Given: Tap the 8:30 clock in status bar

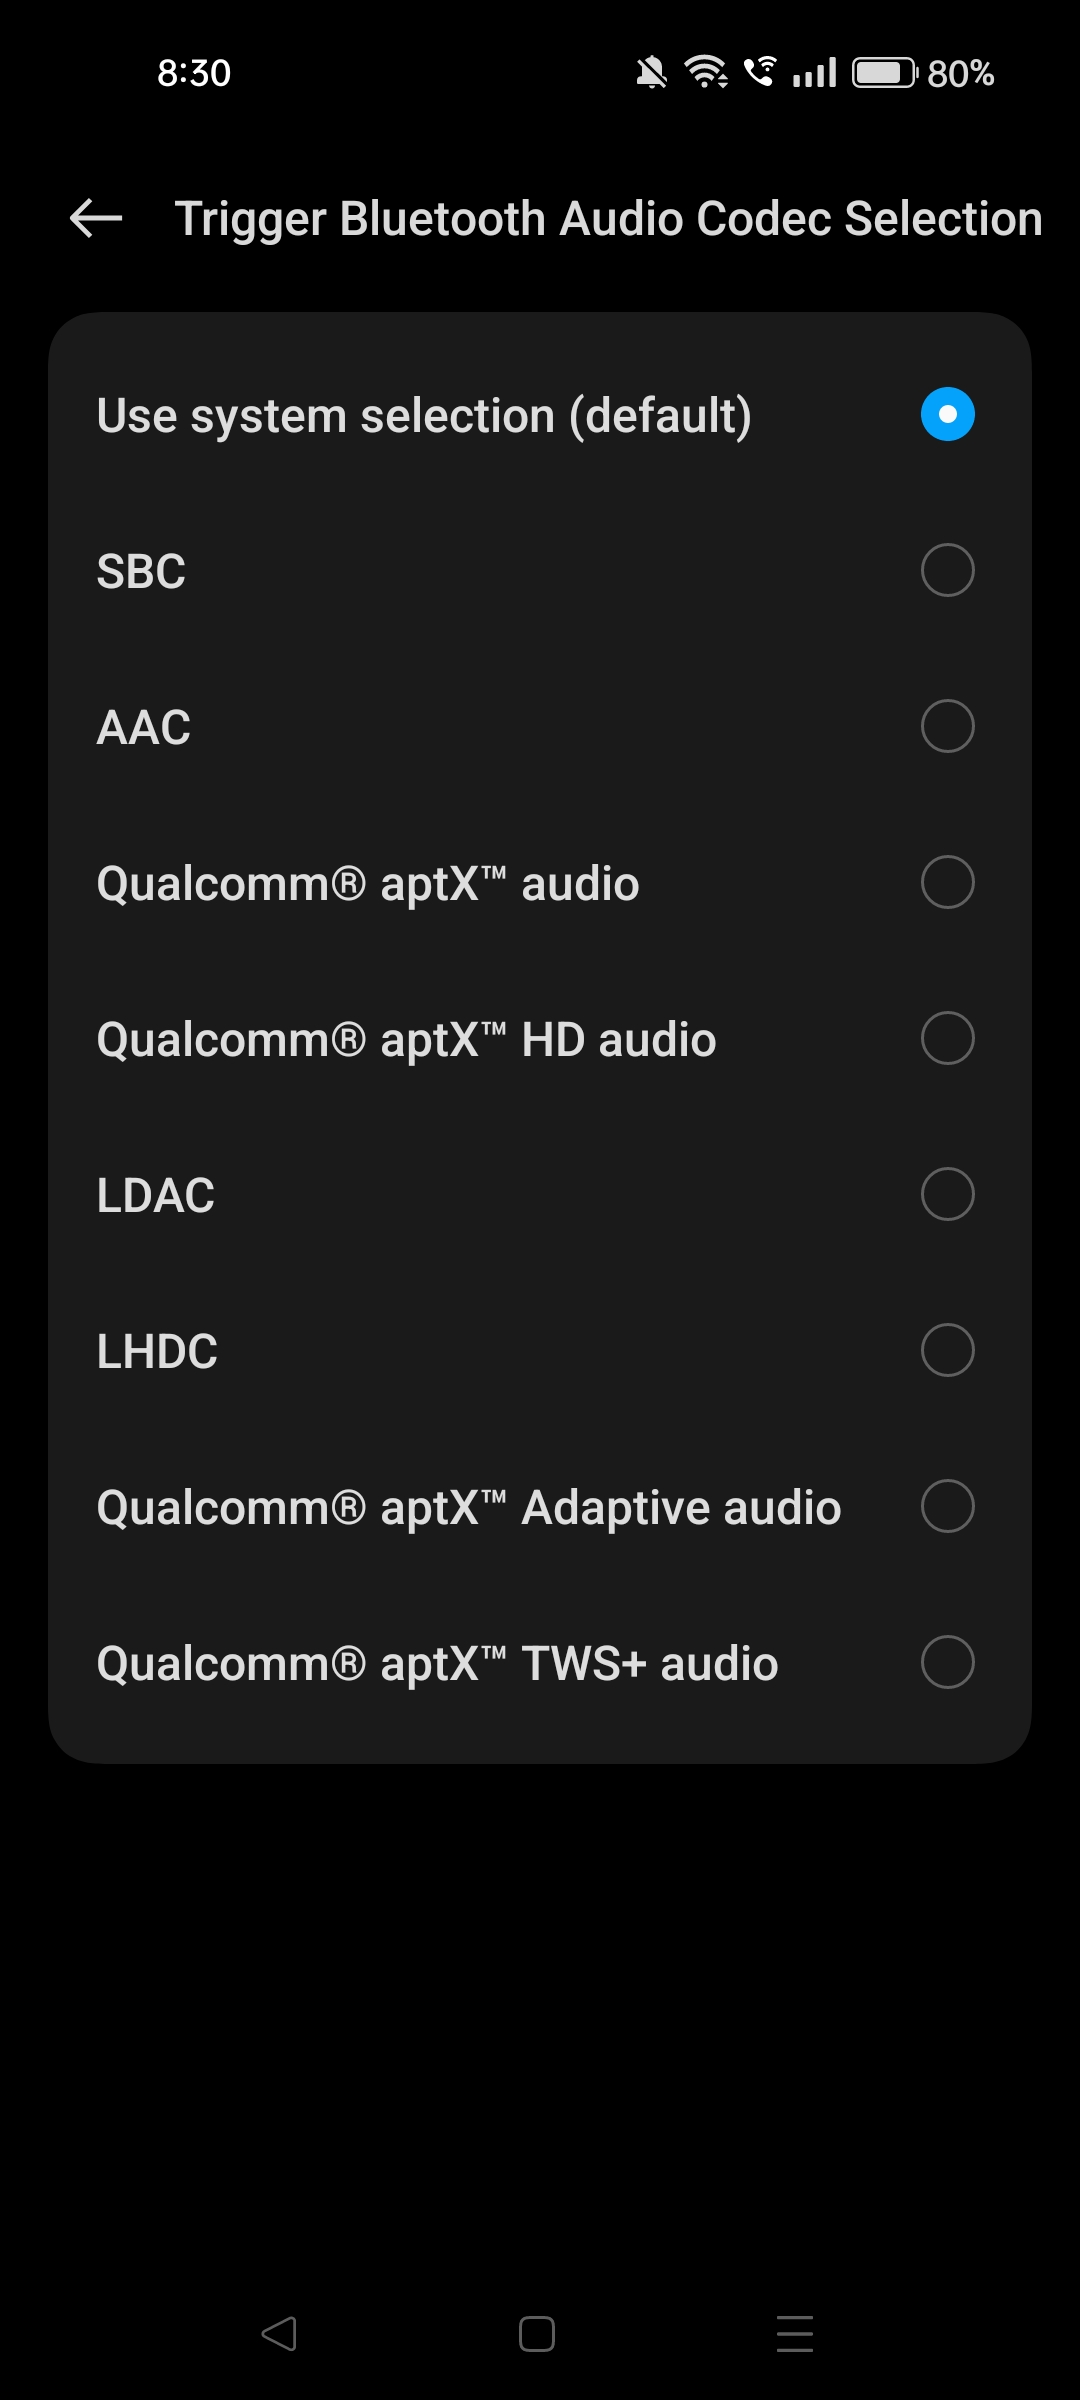Looking at the screenshot, I should [194, 73].
